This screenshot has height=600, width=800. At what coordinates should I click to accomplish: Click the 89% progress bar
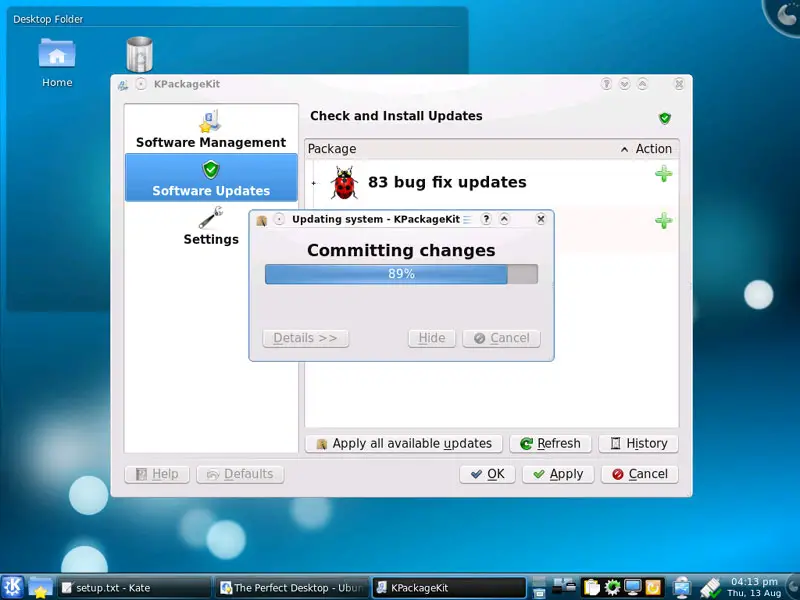point(401,274)
